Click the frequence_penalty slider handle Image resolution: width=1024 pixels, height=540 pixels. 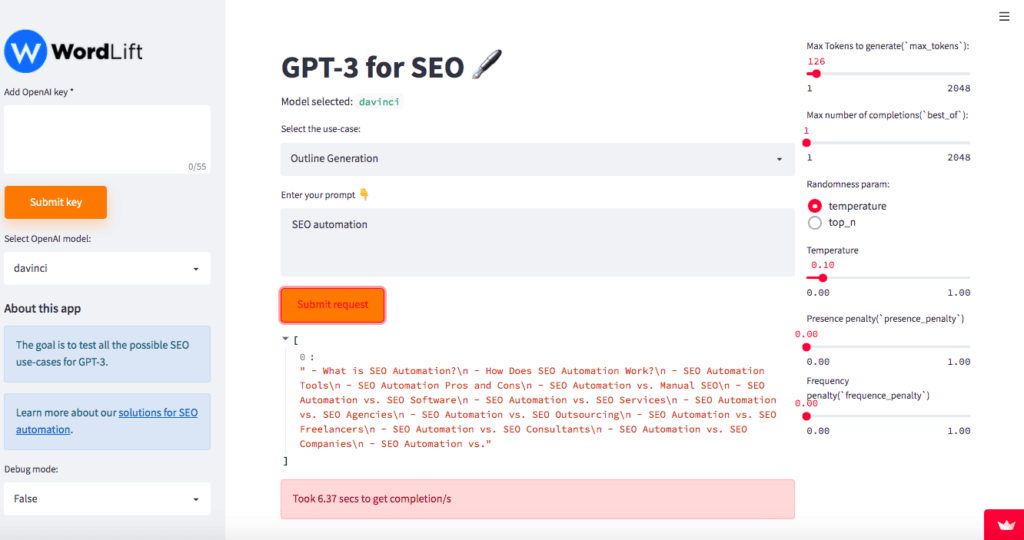(807, 416)
